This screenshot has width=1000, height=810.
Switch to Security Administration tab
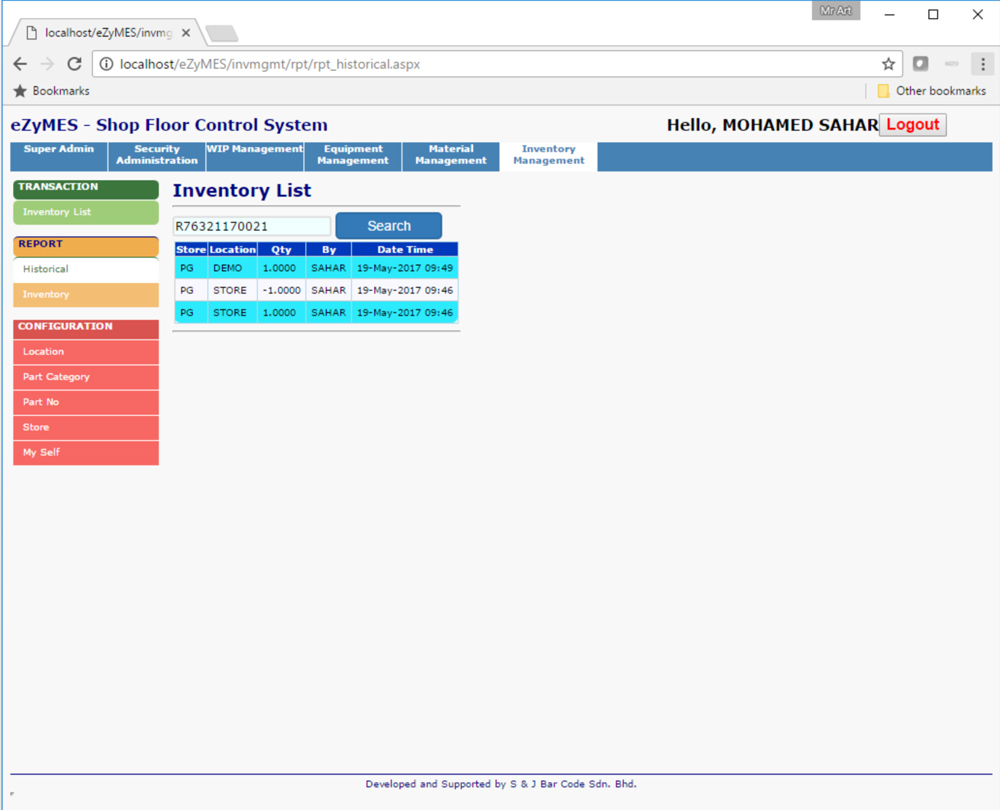(x=157, y=155)
